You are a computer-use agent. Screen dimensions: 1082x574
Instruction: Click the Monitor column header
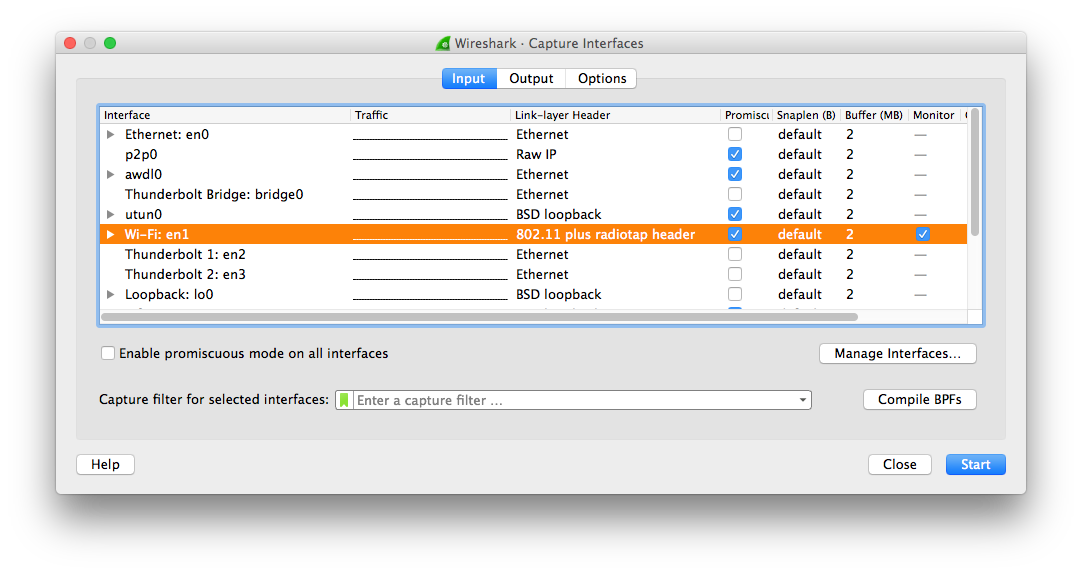point(934,115)
